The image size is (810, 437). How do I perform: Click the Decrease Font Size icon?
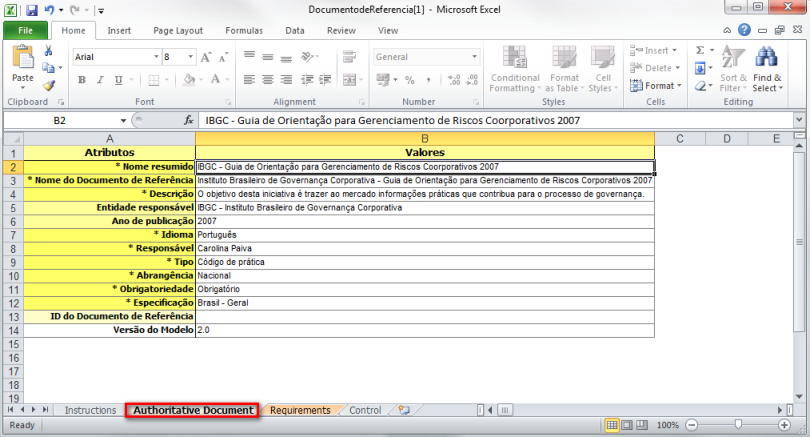(223, 57)
